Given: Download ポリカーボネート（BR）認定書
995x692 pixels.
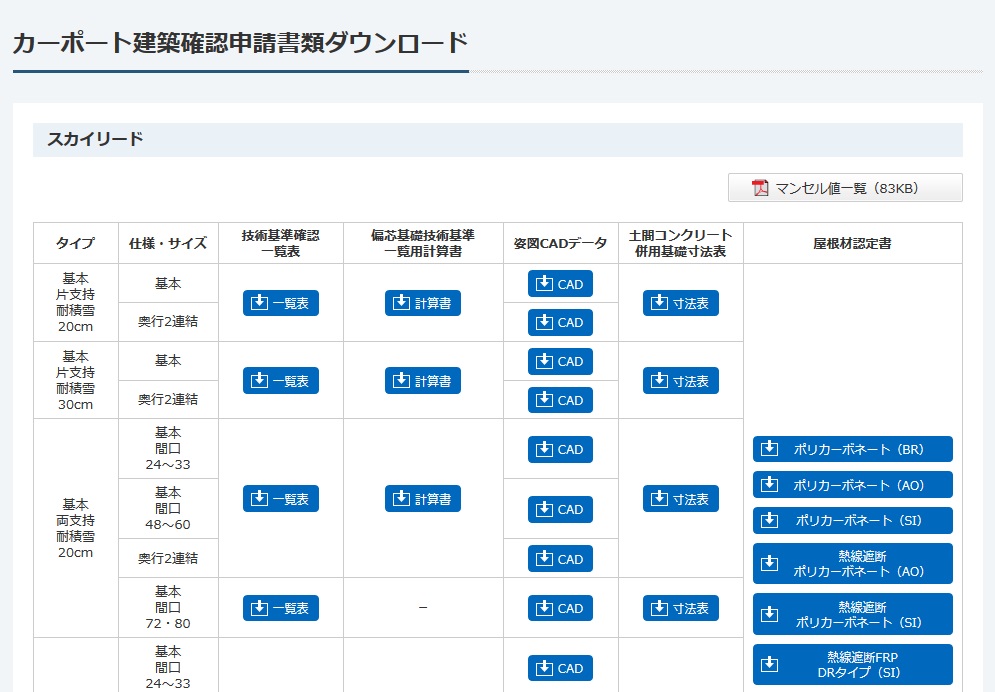Looking at the screenshot, I should (x=852, y=449).
